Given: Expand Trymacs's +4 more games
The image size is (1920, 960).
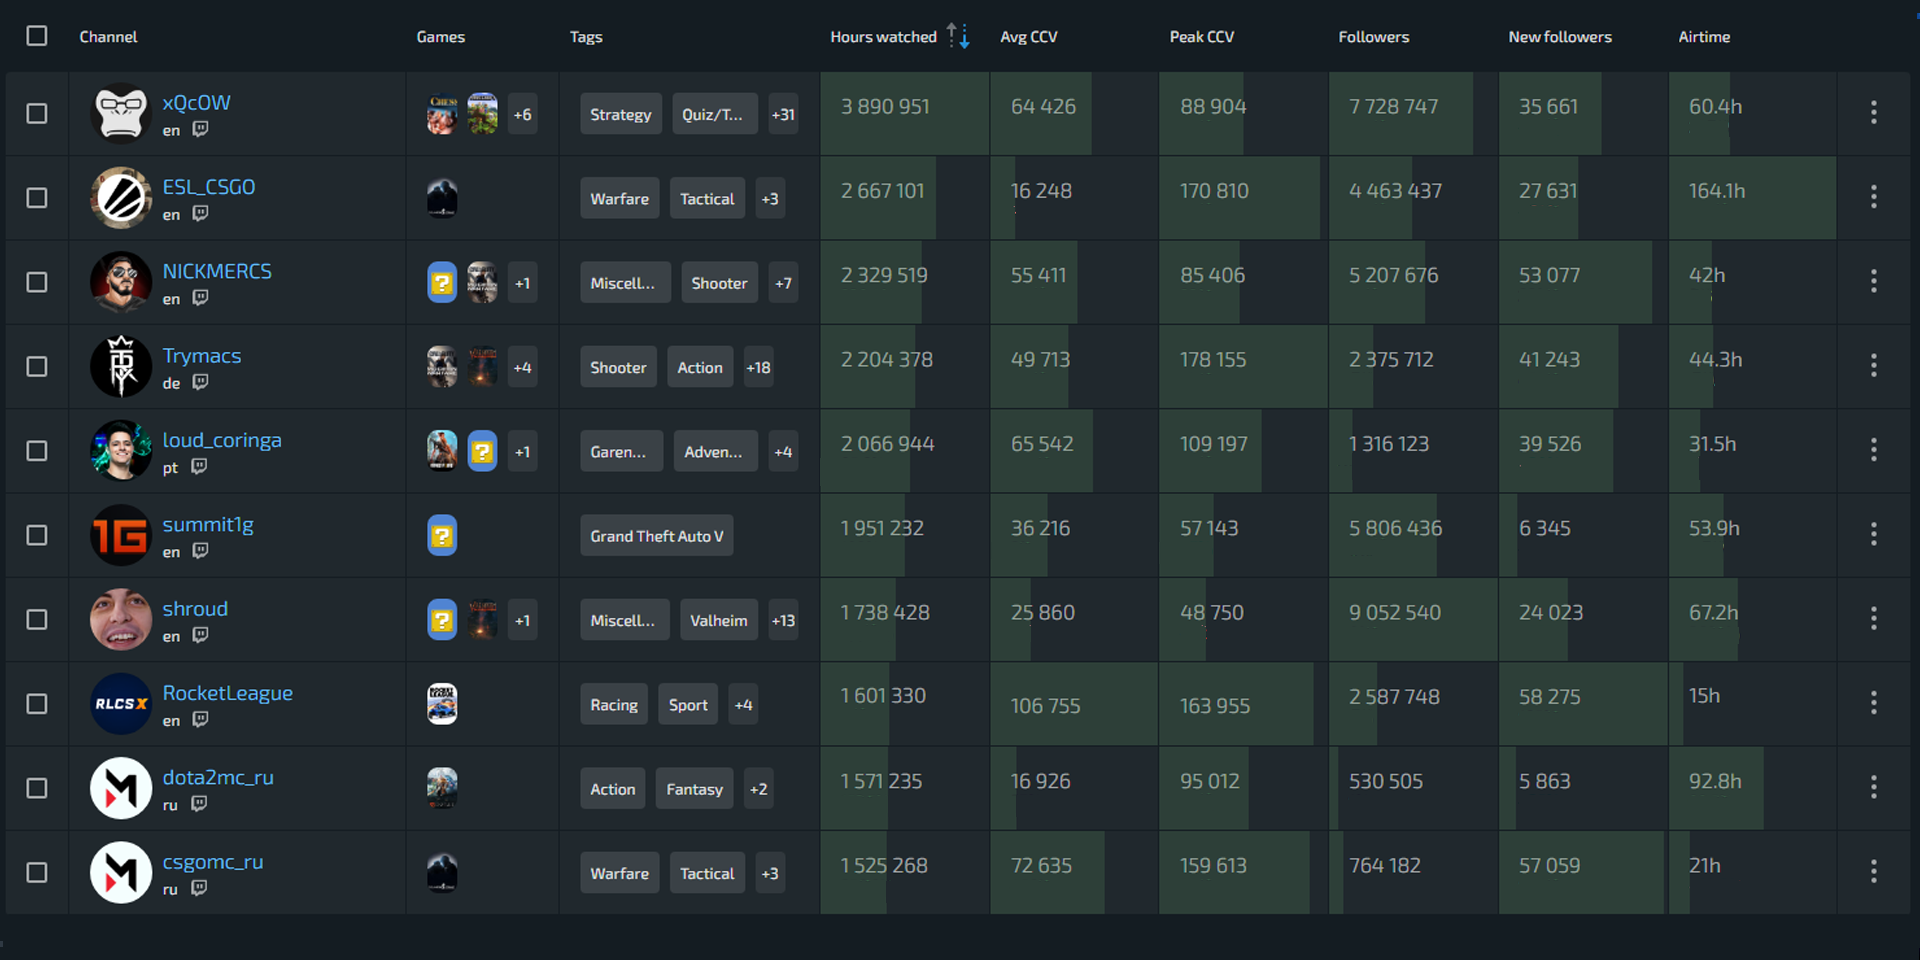Looking at the screenshot, I should 522,367.
